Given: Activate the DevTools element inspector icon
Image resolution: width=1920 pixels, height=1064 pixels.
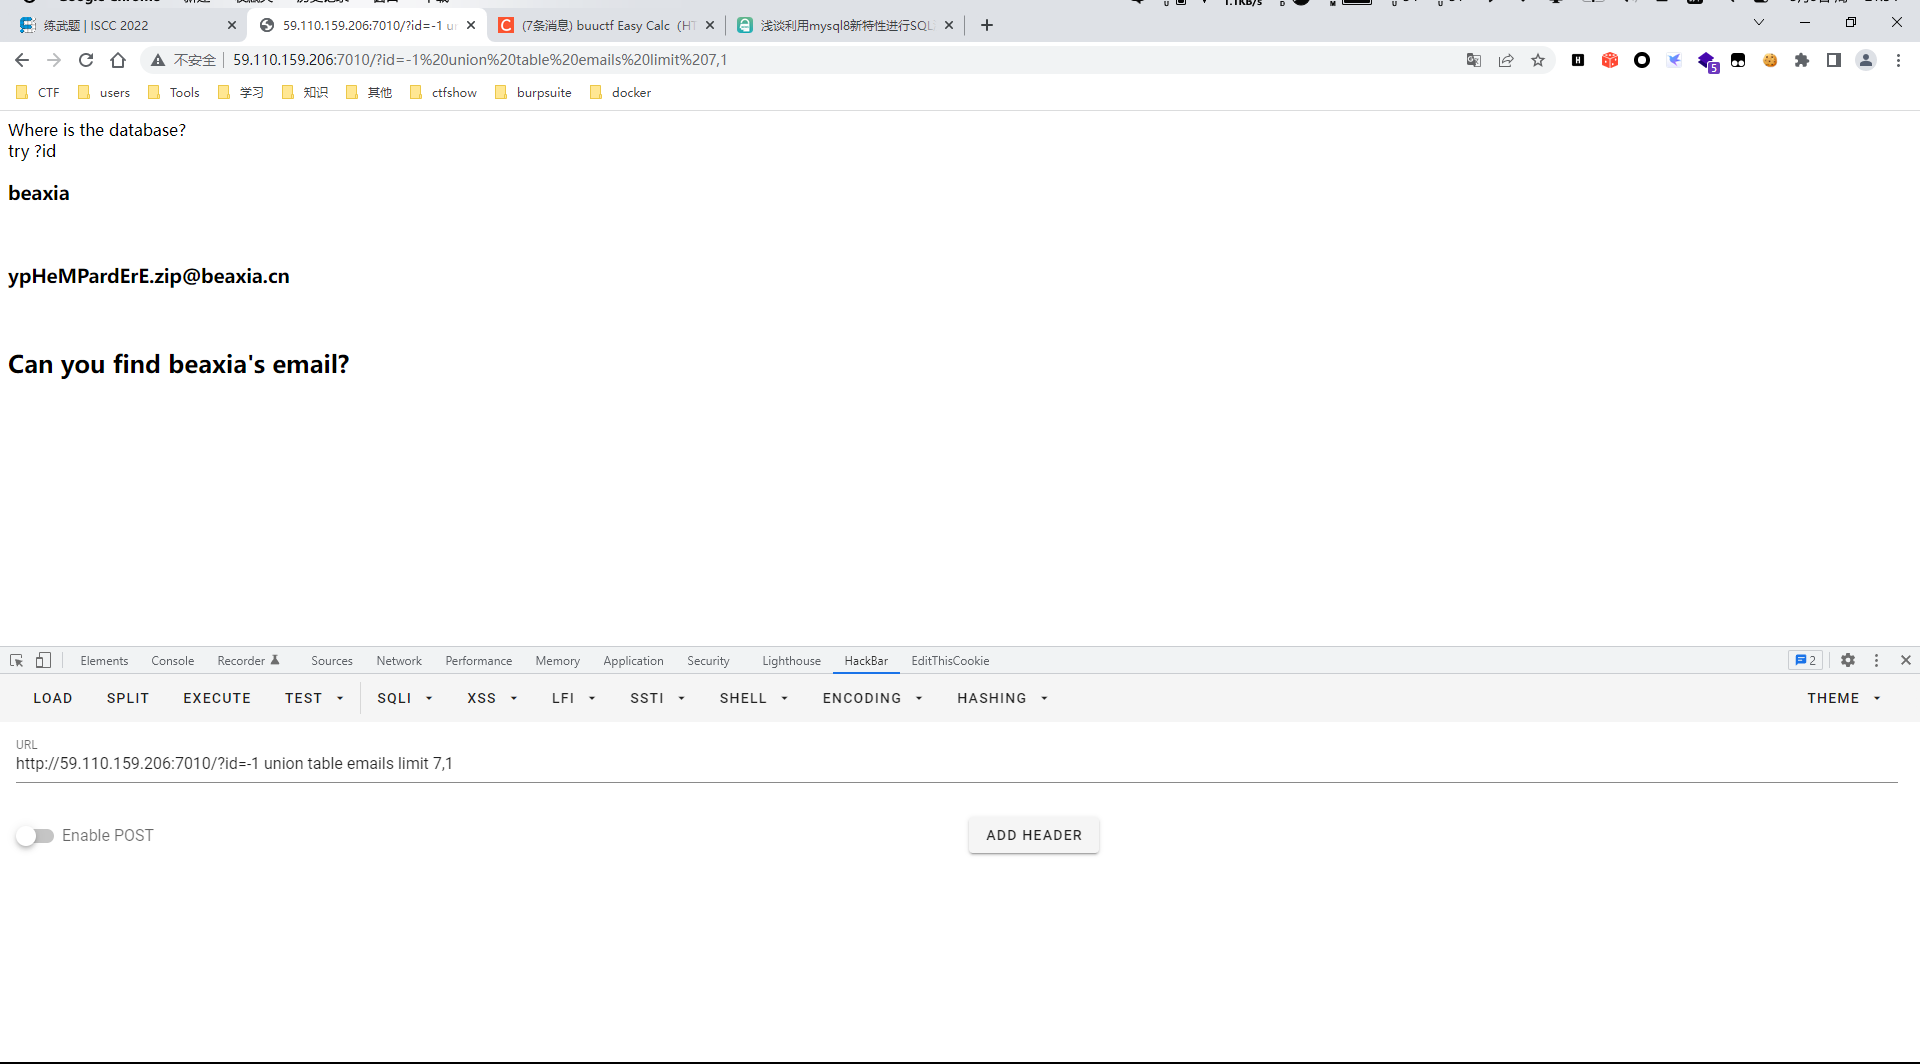Looking at the screenshot, I should (x=17, y=660).
